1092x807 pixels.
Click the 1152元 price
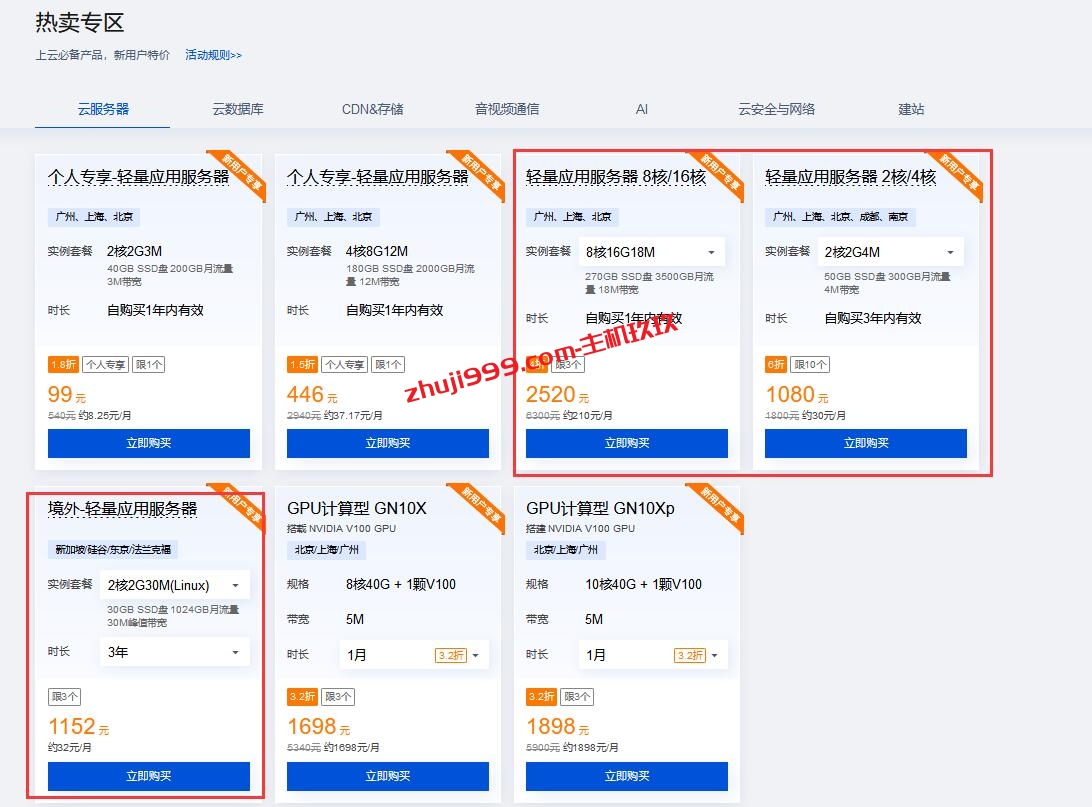[79, 727]
